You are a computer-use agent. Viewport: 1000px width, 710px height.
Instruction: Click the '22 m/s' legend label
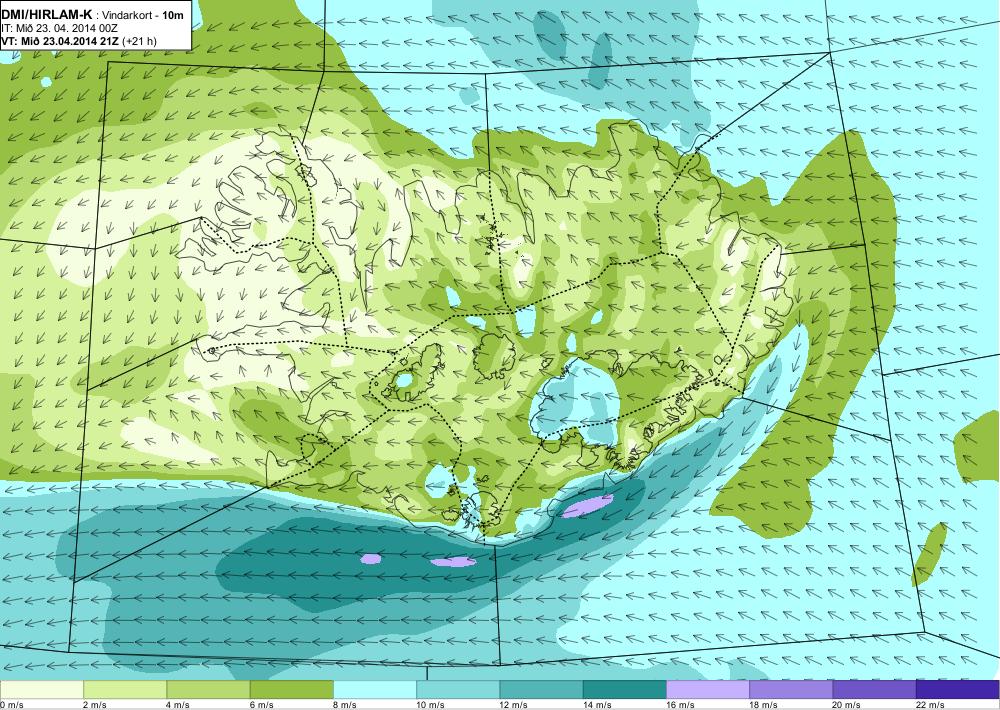pos(930,705)
